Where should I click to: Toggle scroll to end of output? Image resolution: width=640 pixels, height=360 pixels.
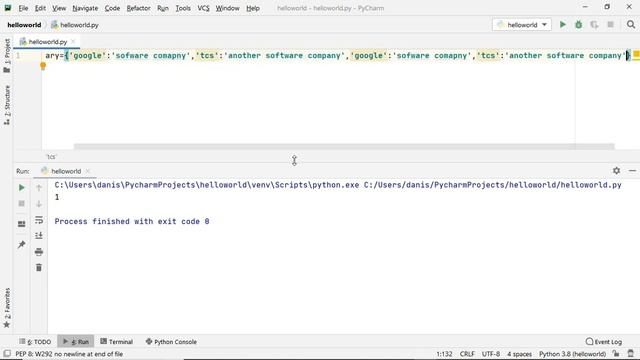coord(39,236)
